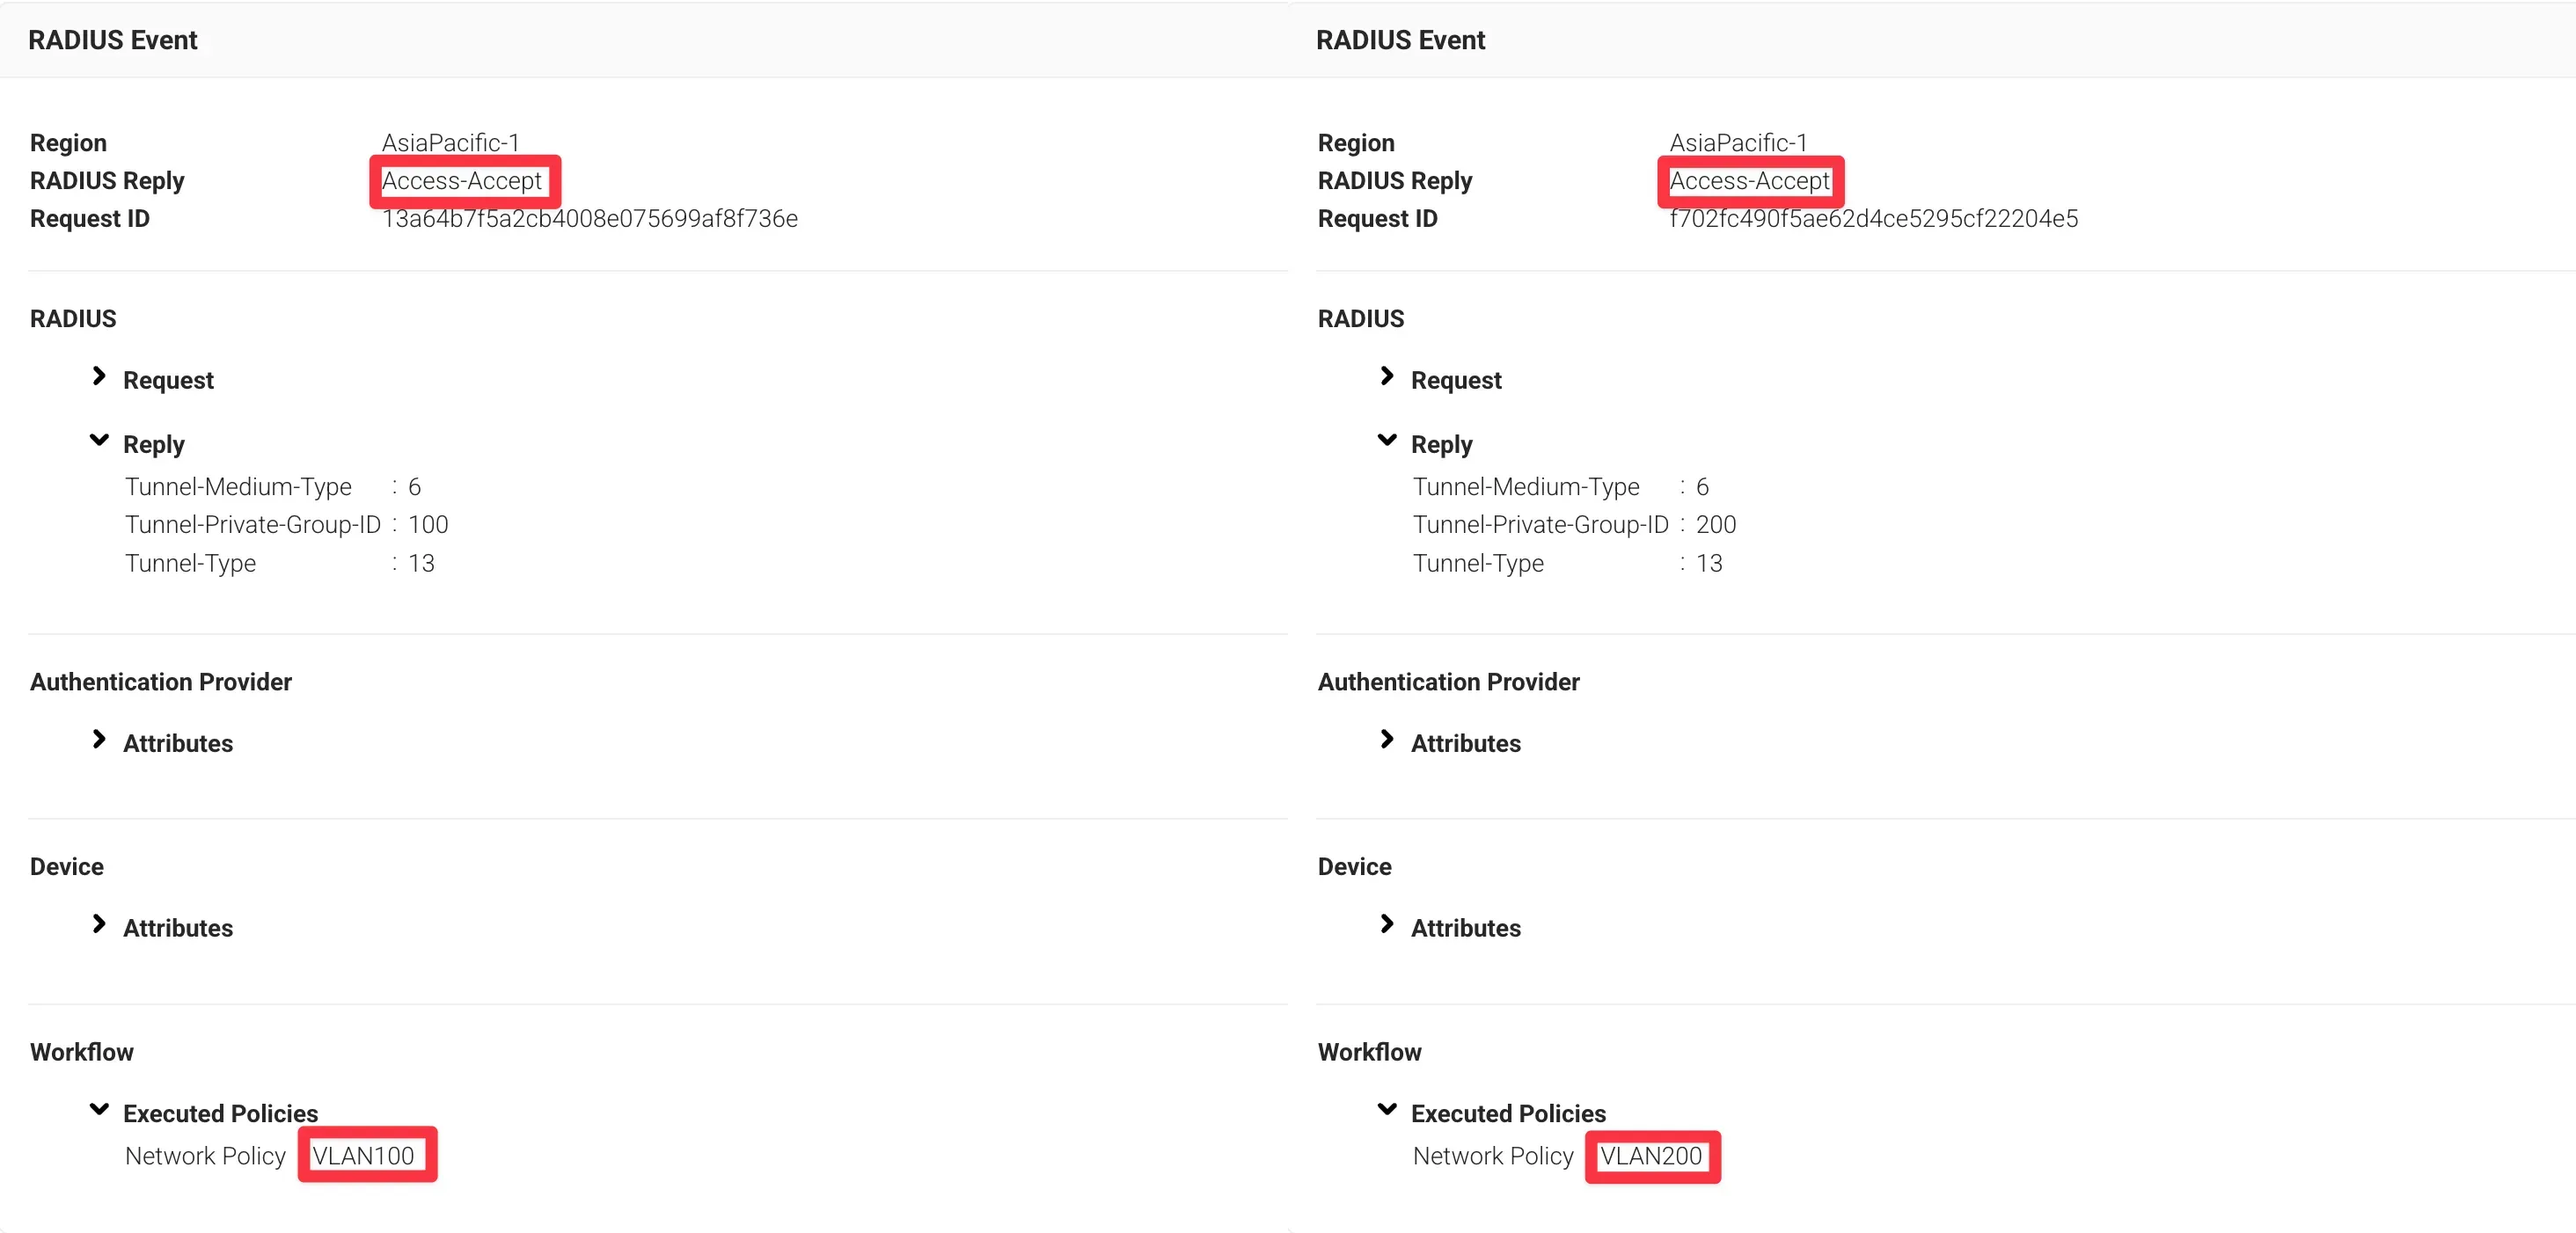The height and width of the screenshot is (1233, 2576).
Task: Expand Device Attributes in left RADIUS event
Action: click(99, 925)
